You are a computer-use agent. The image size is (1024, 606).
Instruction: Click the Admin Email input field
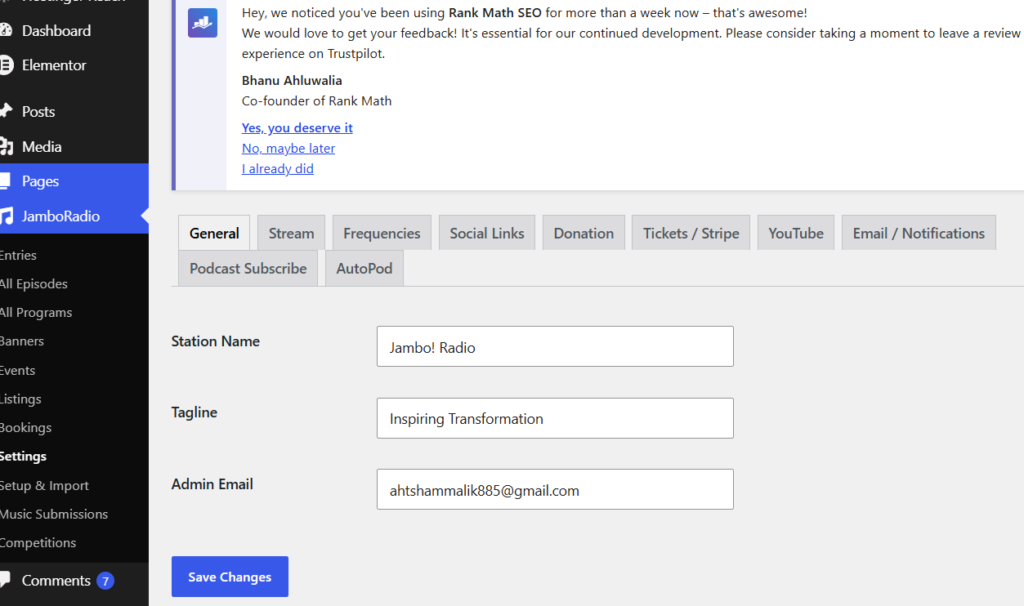tap(555, 490)
